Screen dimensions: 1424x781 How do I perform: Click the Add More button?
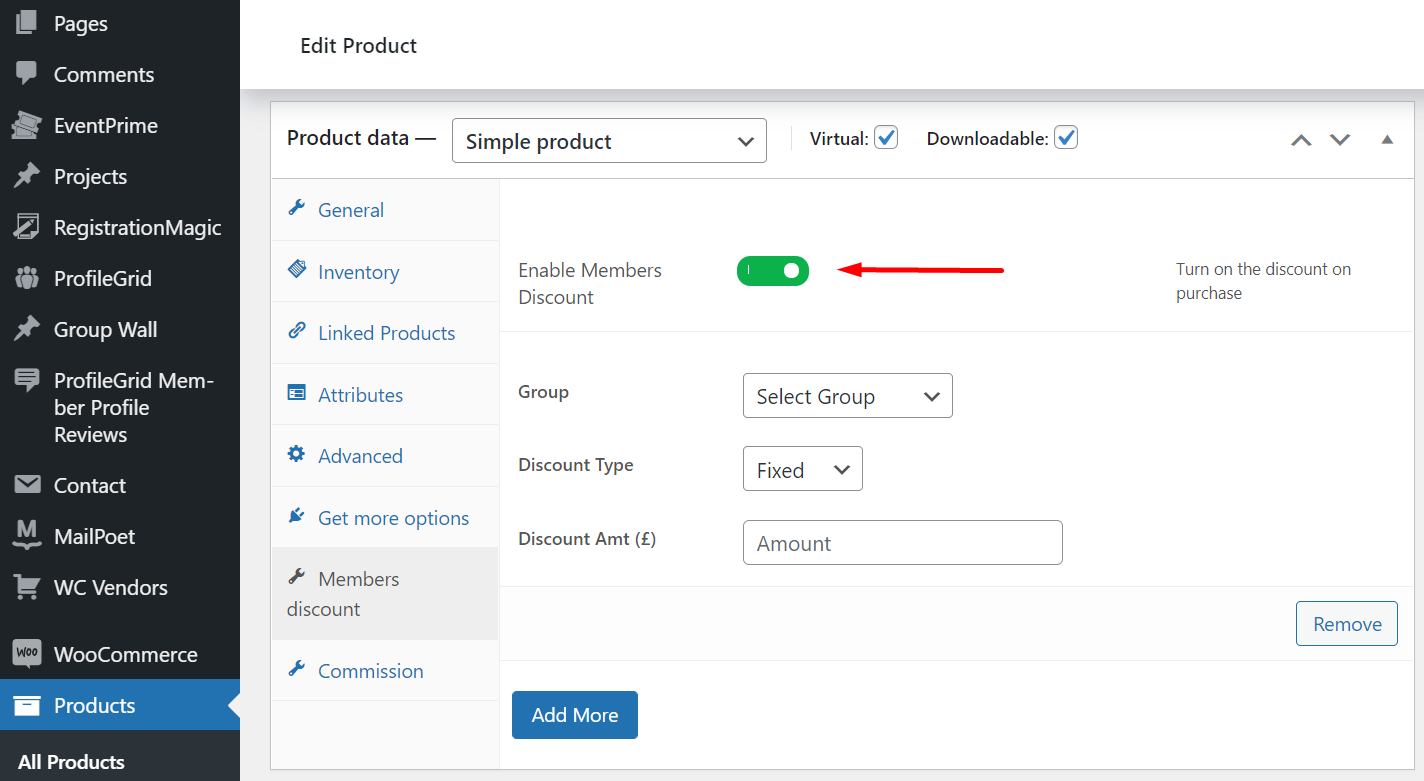(x=574, y=714)
